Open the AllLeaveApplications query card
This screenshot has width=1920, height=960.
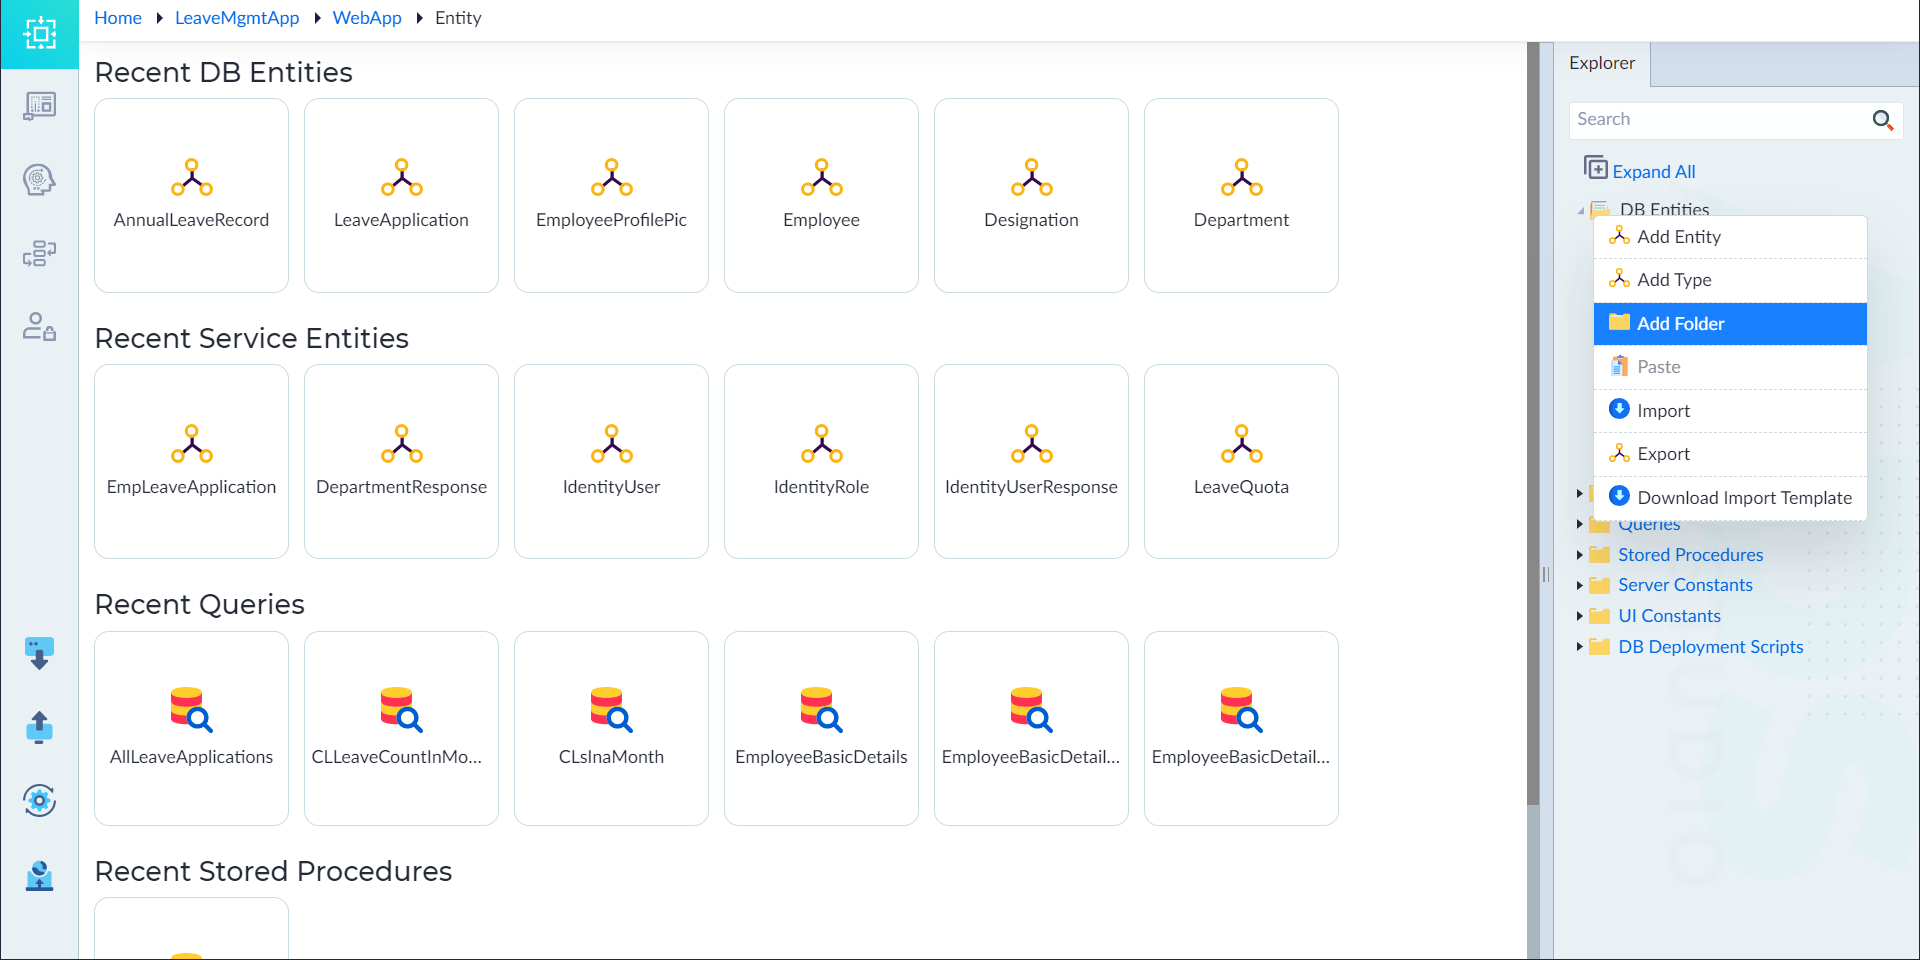click(191, 728)
